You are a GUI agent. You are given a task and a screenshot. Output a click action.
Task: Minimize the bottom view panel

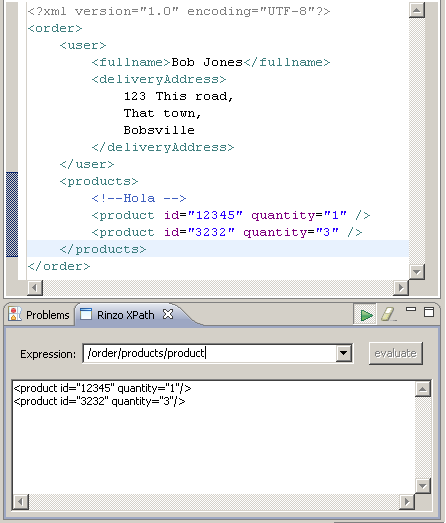pyautogui.click(x=411, y=310)
